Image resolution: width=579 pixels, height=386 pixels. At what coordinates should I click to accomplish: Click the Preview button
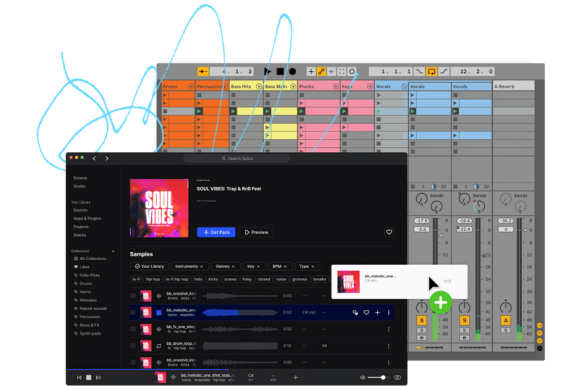pos(256,232)
